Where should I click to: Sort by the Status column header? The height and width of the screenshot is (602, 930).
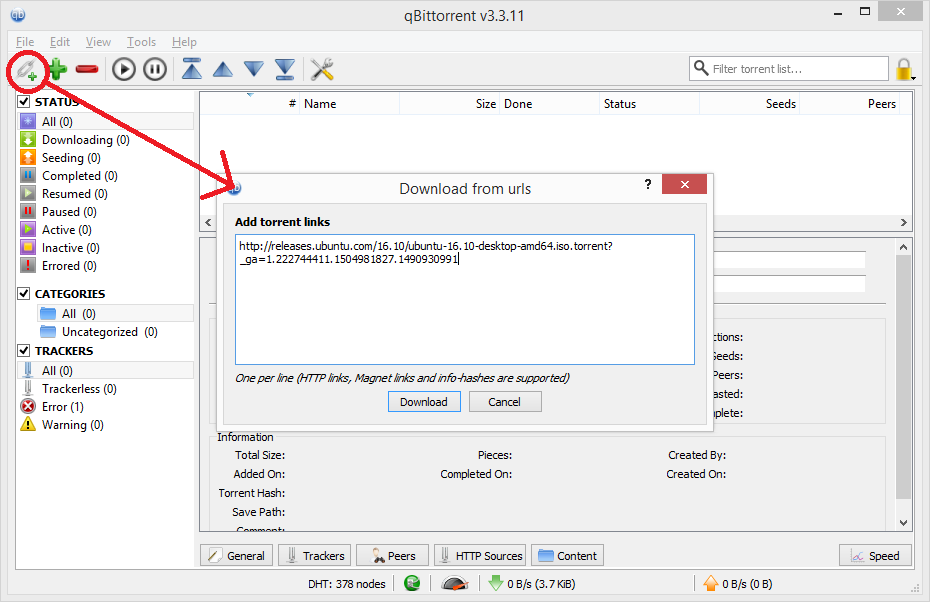[650, 104]
